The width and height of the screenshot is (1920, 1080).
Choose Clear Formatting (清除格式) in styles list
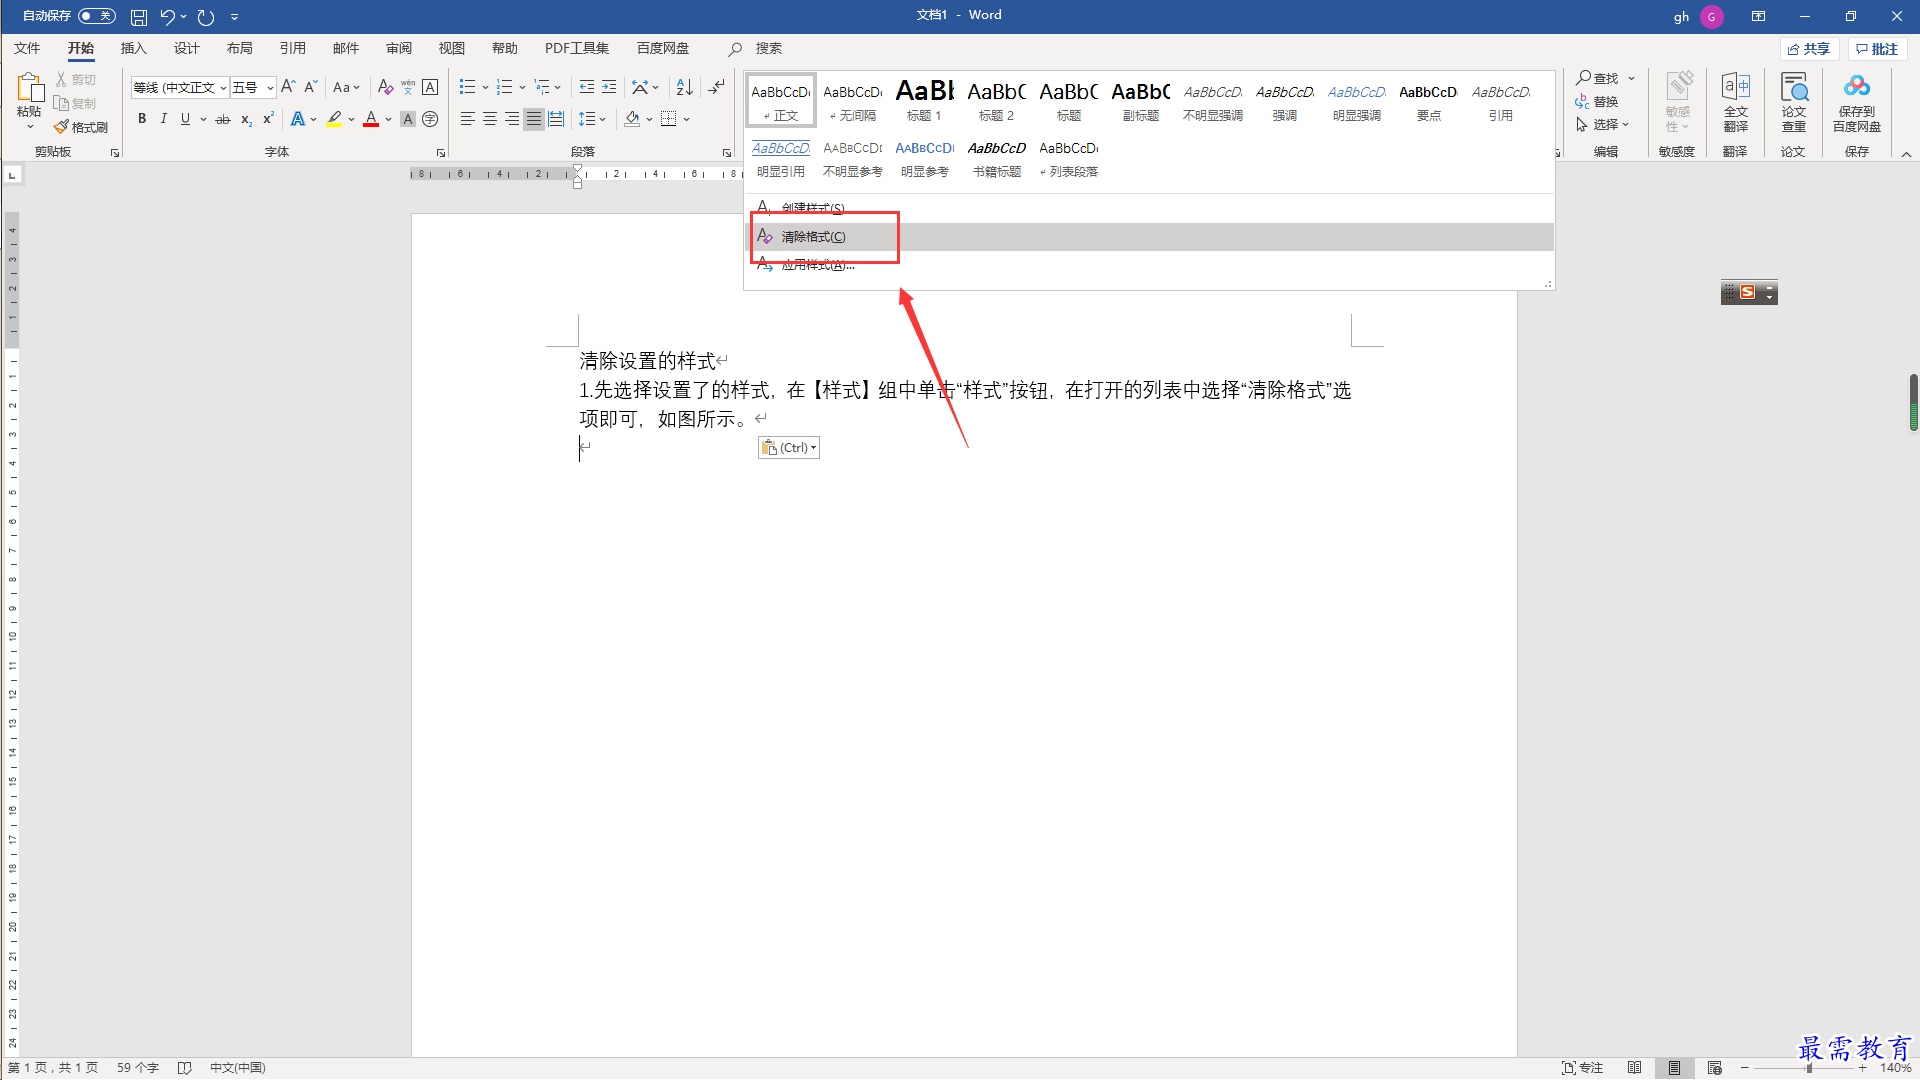1151,237
